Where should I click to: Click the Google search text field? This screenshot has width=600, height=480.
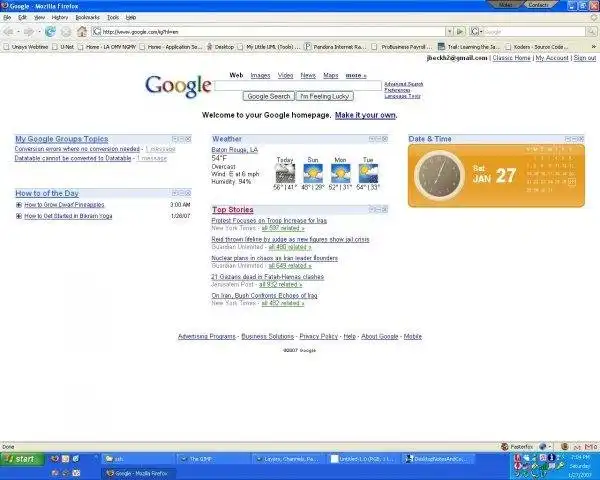tap(298, 86)
